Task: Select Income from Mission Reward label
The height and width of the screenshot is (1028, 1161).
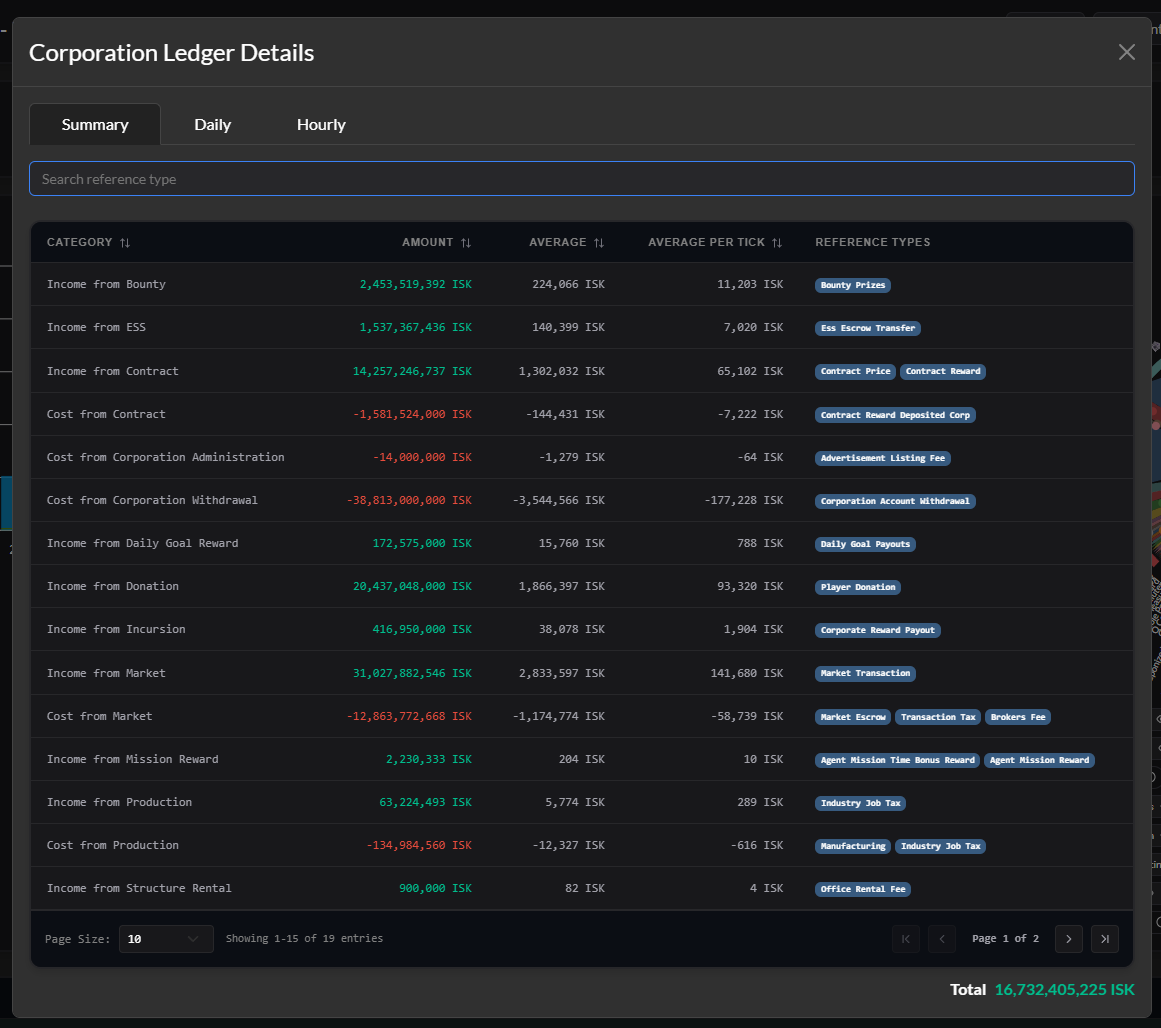Action: point(133,759)
